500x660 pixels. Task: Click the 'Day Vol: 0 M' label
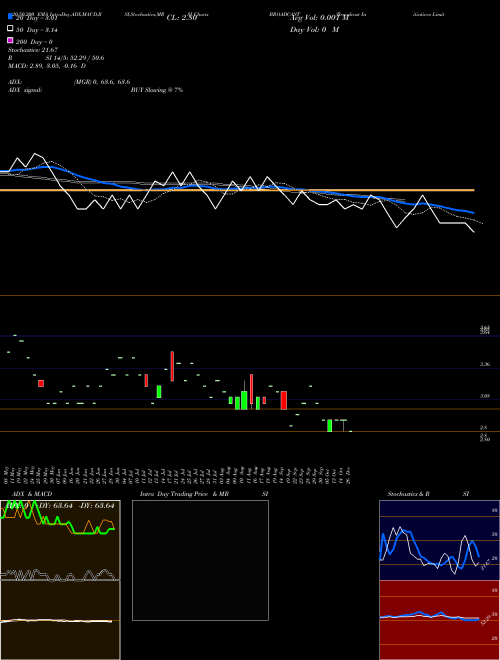[314, 29]
